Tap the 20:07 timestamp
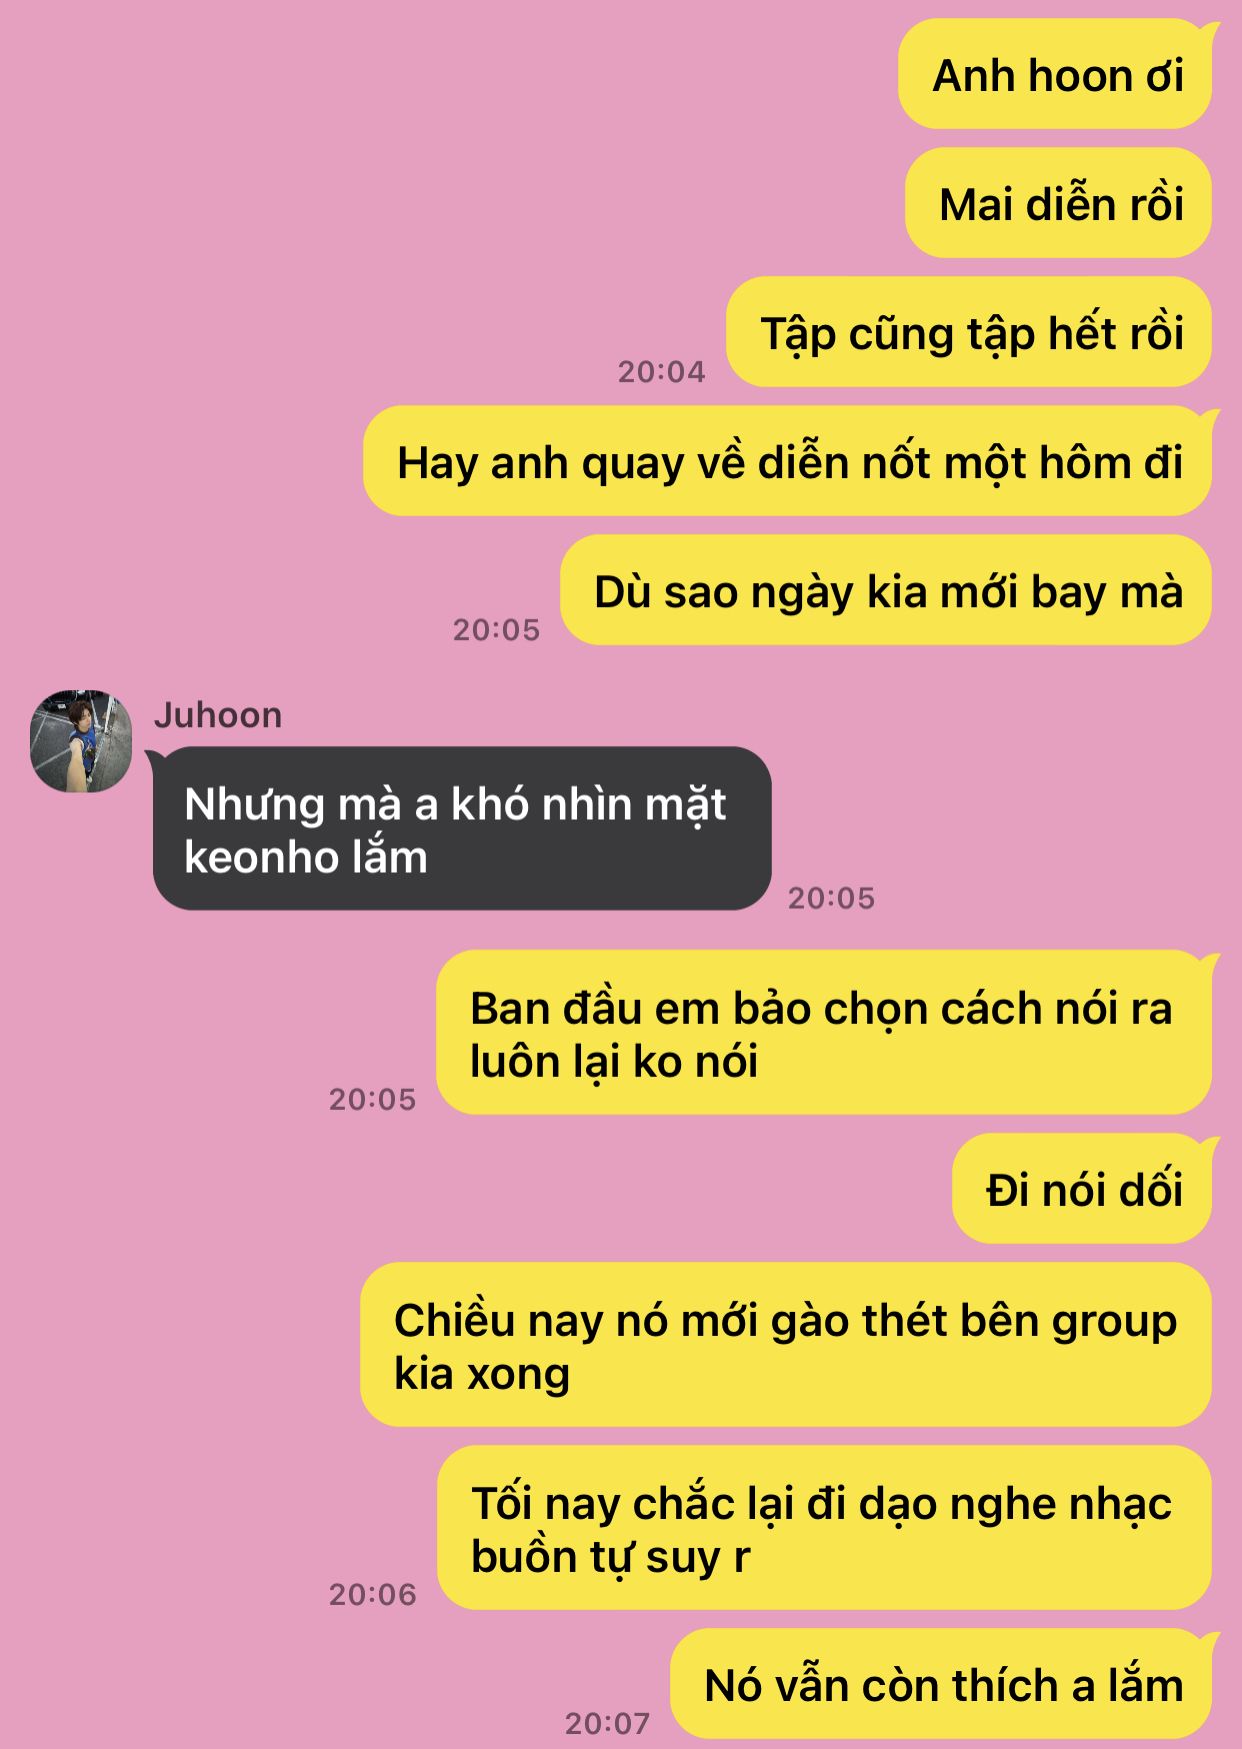The image size is (1242, 1749). pos(608,1723)
